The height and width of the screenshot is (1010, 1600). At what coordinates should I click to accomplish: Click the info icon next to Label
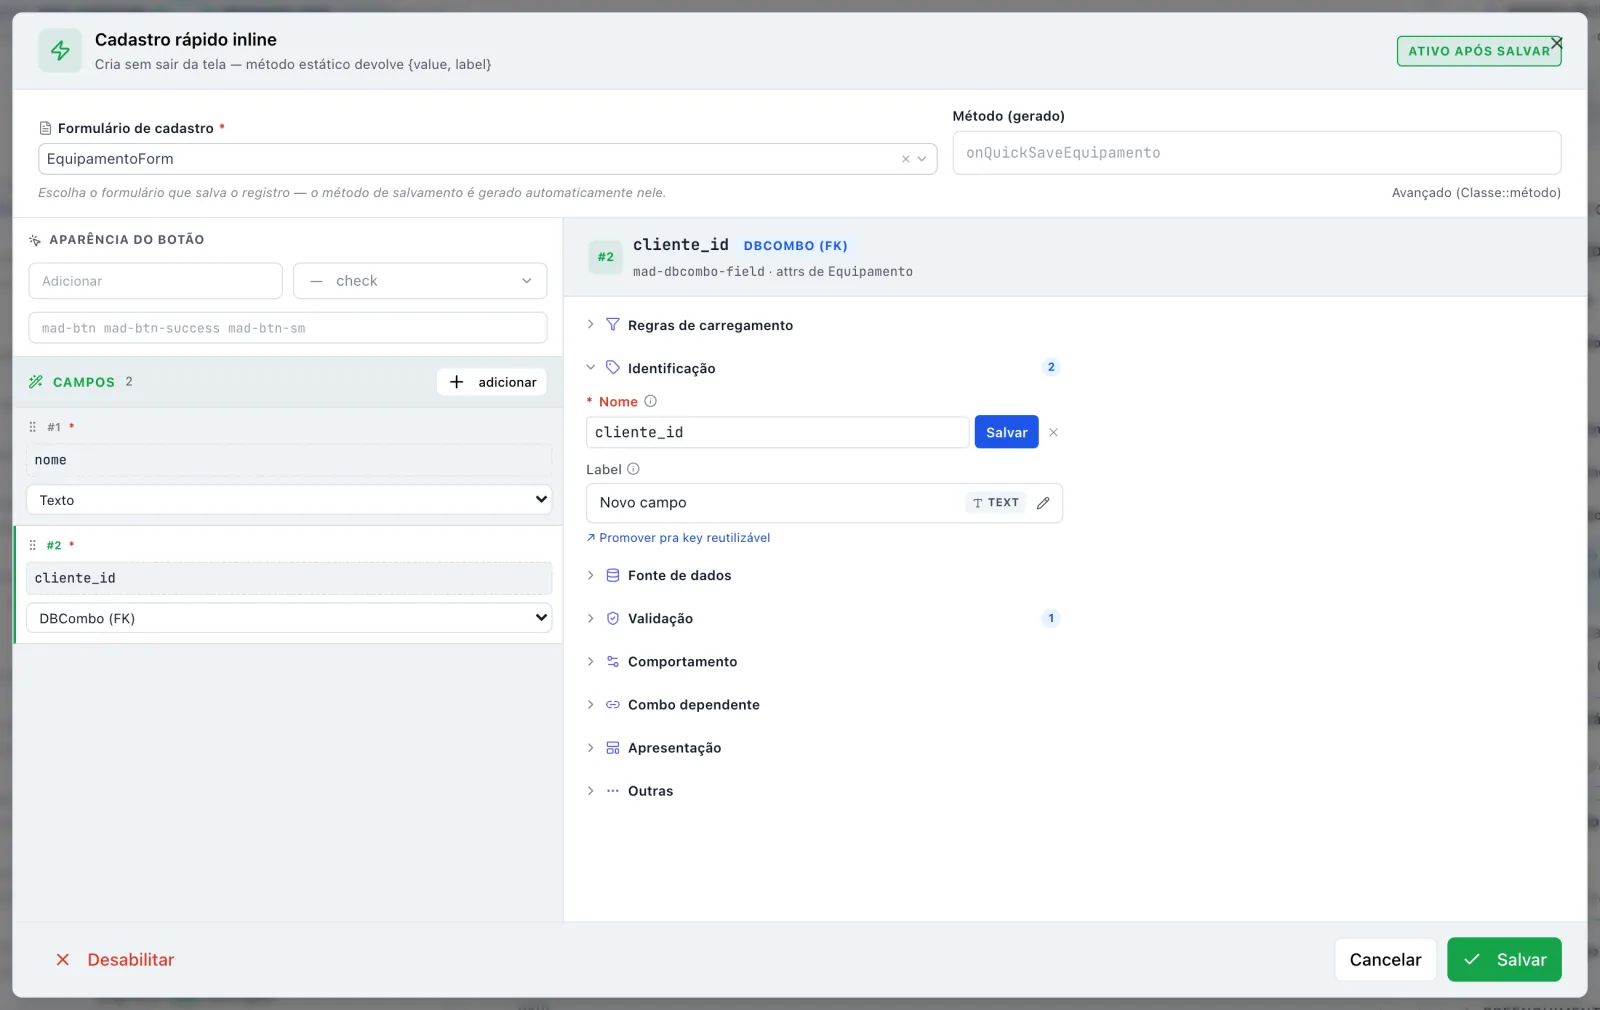(633, 469)
